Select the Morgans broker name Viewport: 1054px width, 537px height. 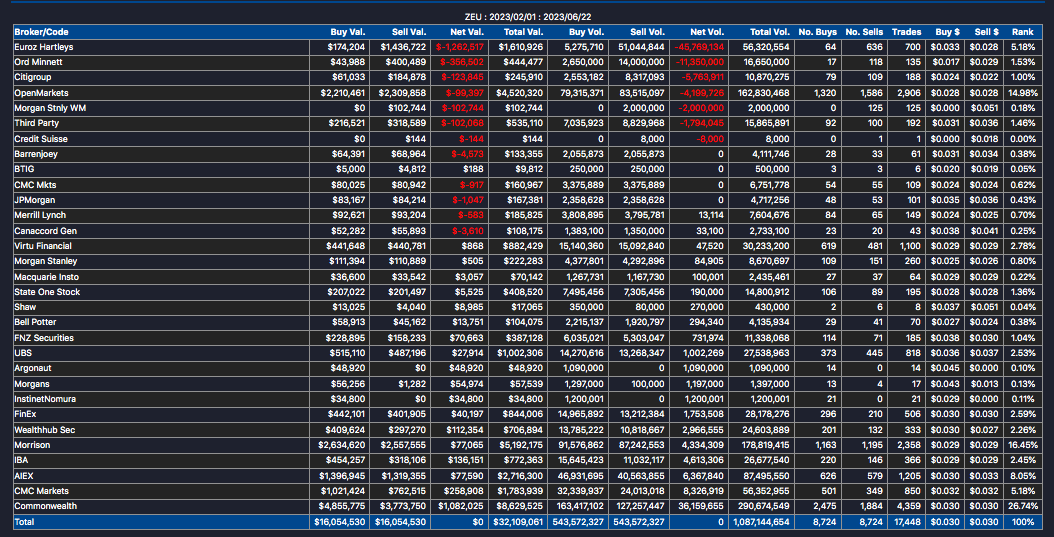click(x=32, y=384)
